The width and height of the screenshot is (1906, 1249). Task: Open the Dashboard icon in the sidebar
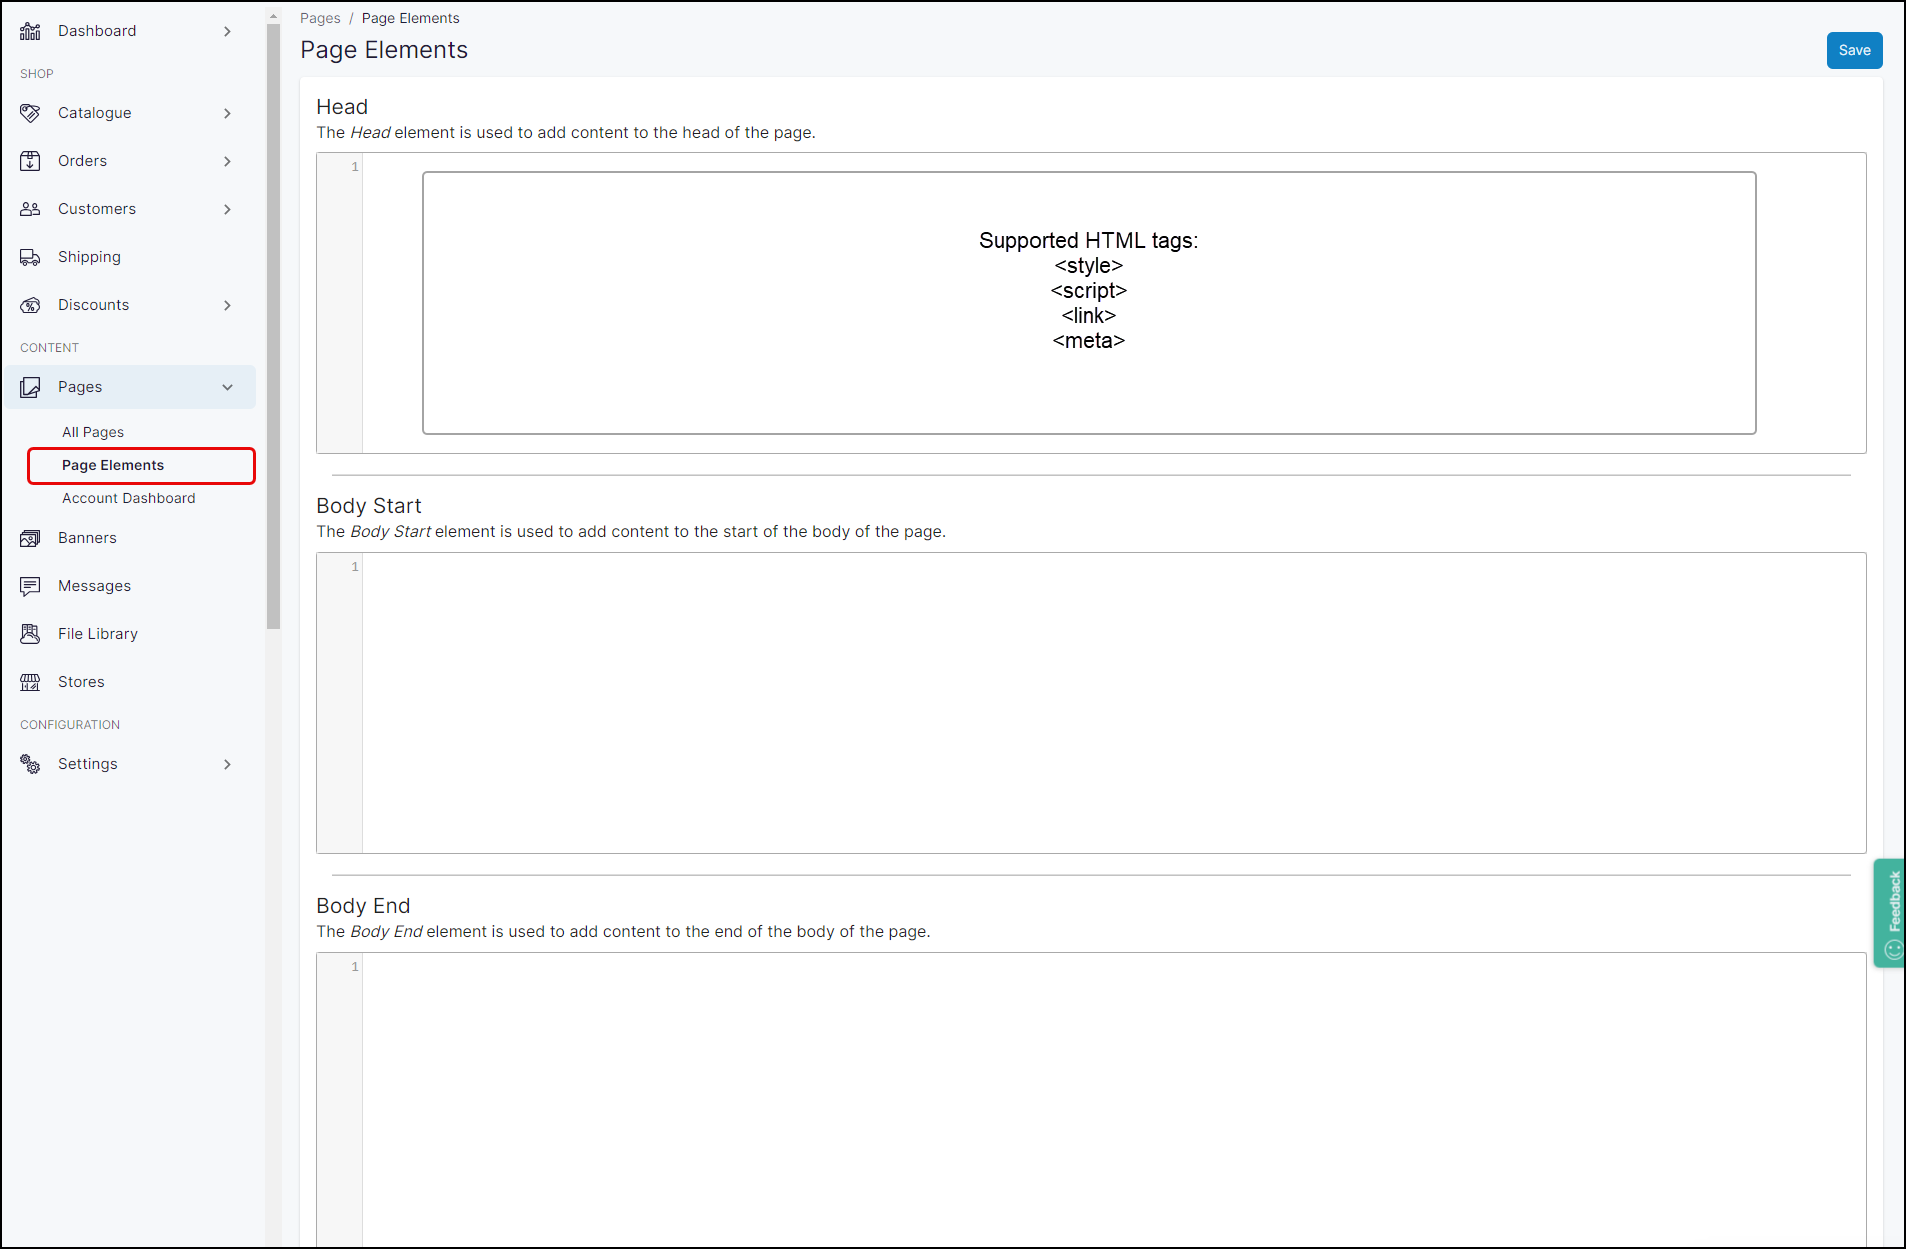(x=30, y=31)
